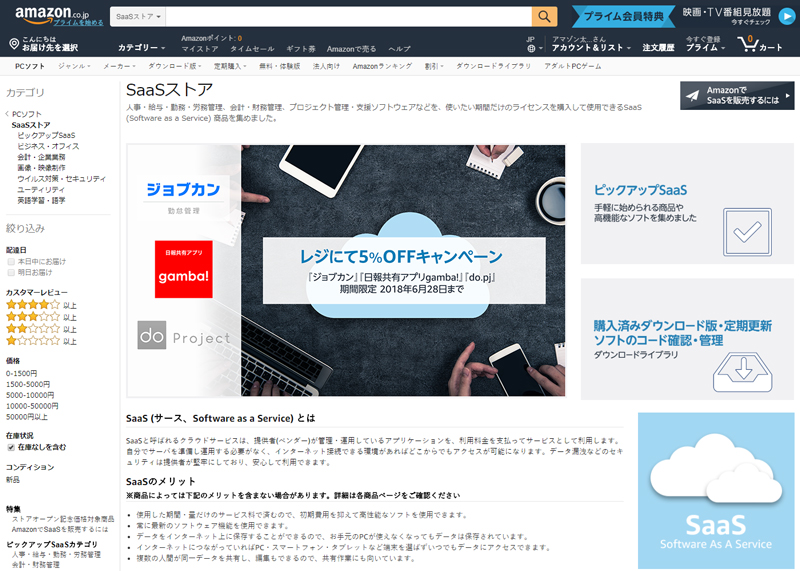Expand the ダウンロード版 menu
800x571 pixels.
point(174,66)
